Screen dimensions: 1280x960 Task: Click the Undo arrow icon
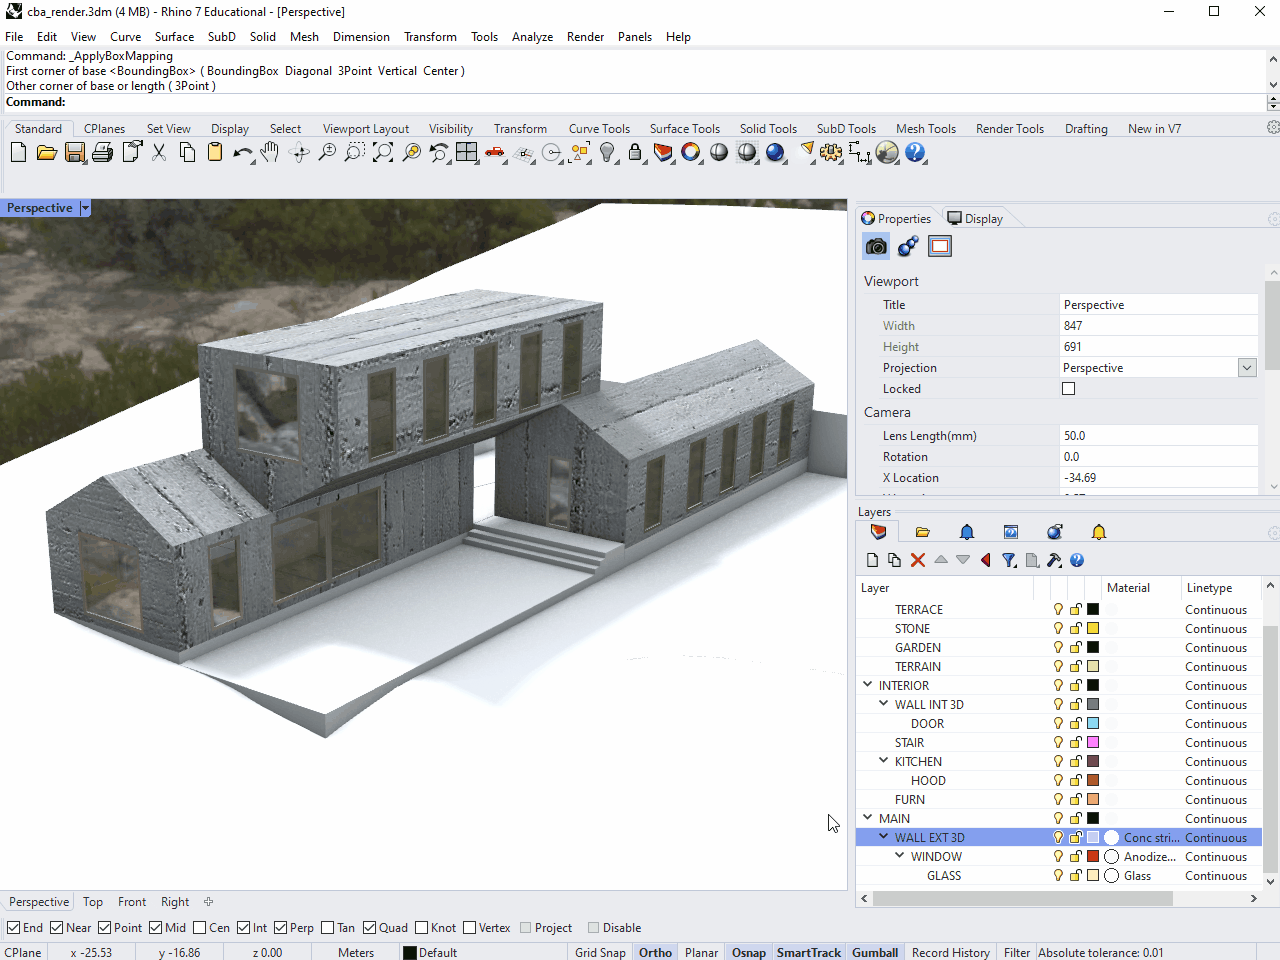coord(242,152)
